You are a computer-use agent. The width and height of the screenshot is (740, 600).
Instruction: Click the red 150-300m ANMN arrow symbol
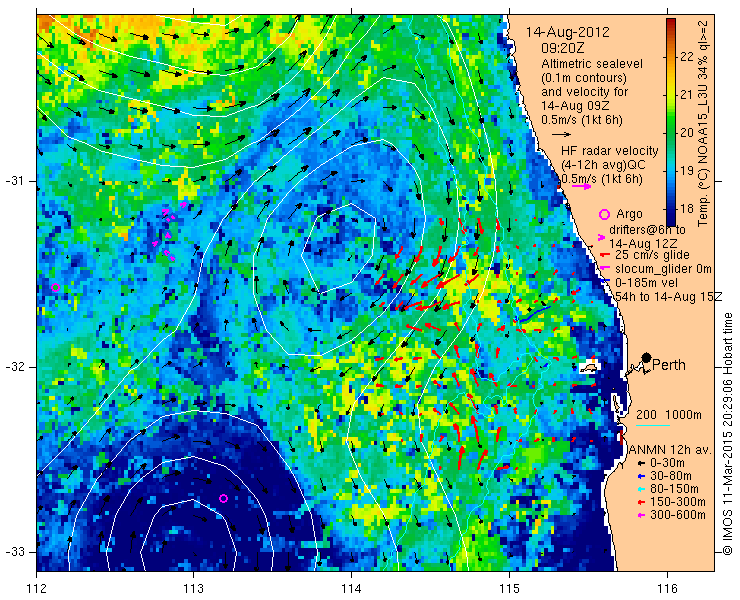[641, 502]
